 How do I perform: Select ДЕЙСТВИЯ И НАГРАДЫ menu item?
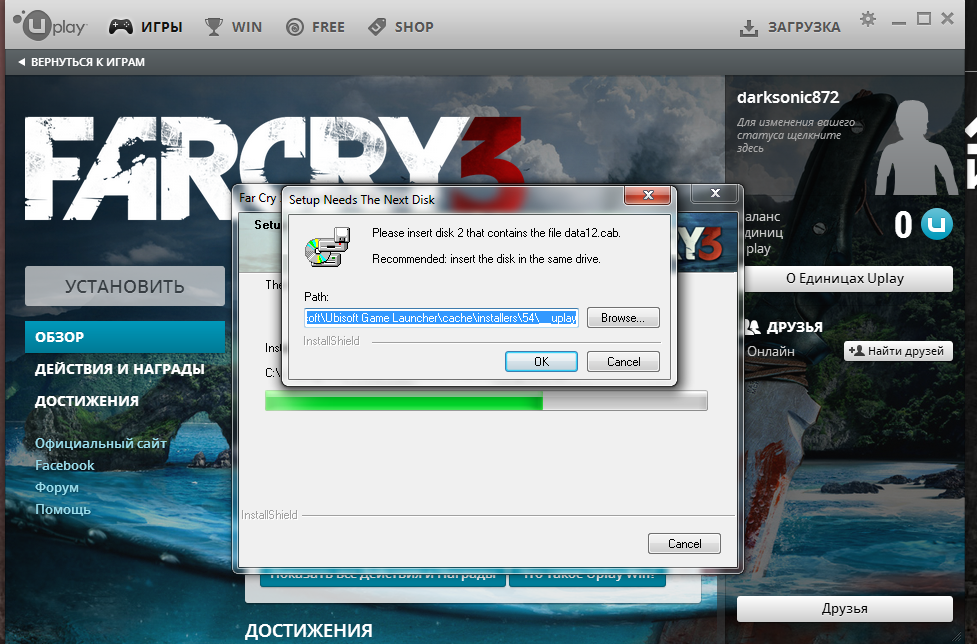click(120, 369)
